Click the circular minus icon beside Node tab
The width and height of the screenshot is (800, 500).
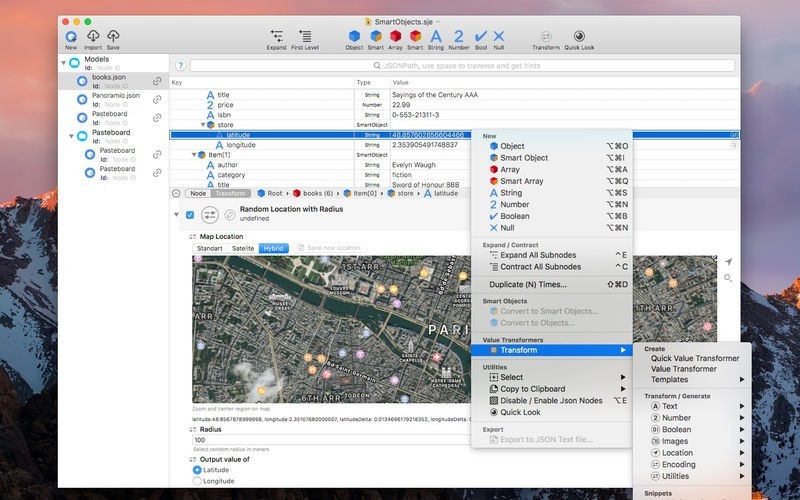(x=176, y=193)
